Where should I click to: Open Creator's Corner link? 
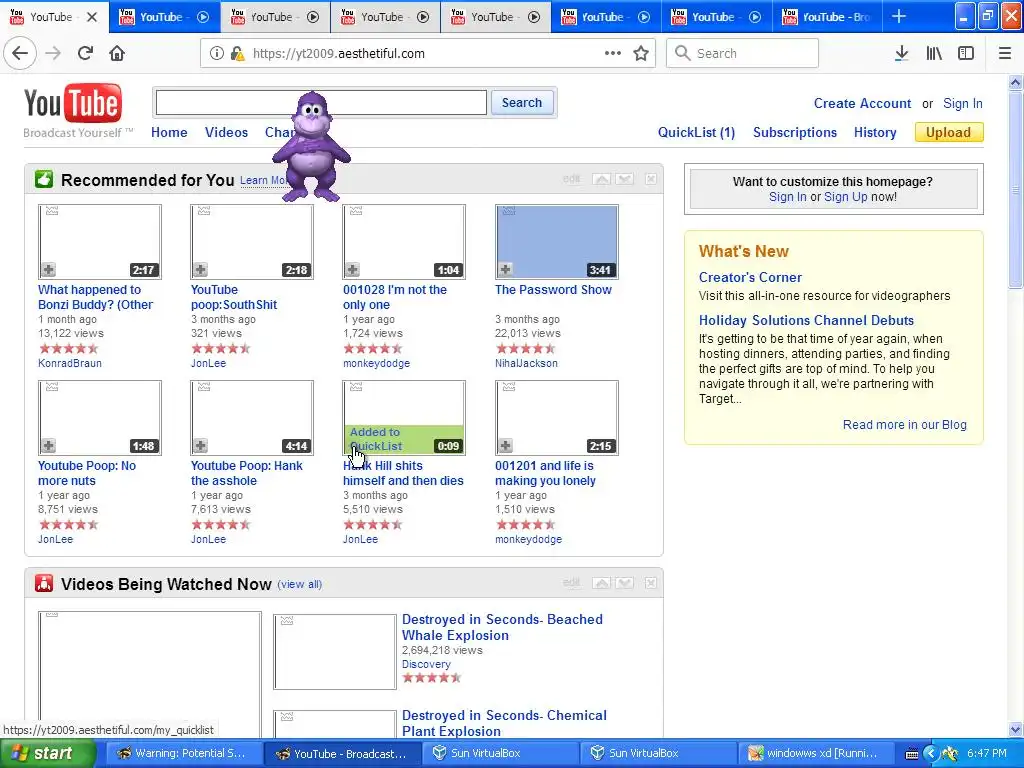click(x=750, y=277)
